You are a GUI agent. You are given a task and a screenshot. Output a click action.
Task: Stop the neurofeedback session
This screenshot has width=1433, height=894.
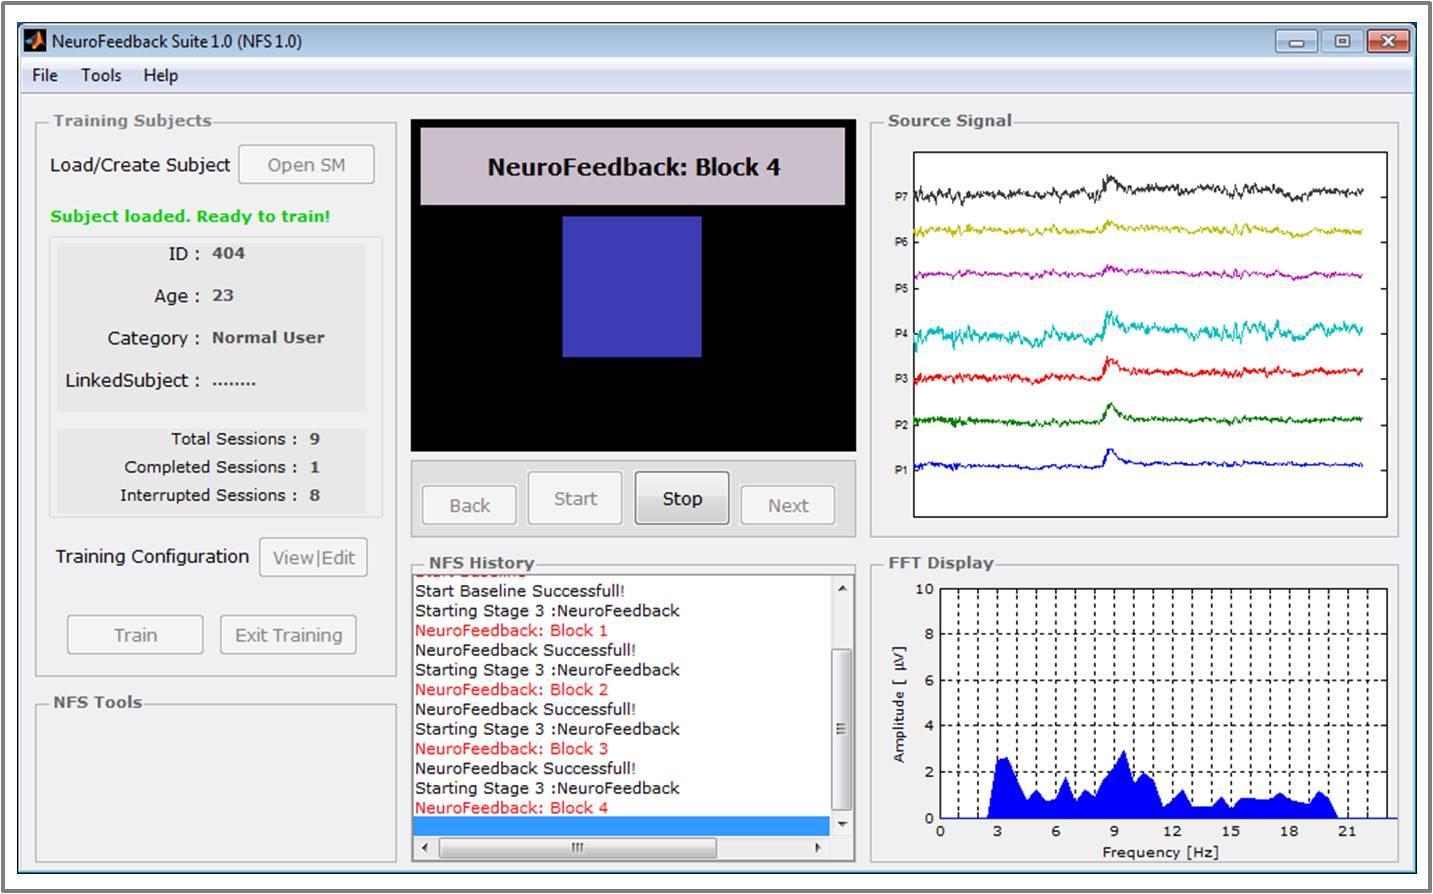(682, 498)
